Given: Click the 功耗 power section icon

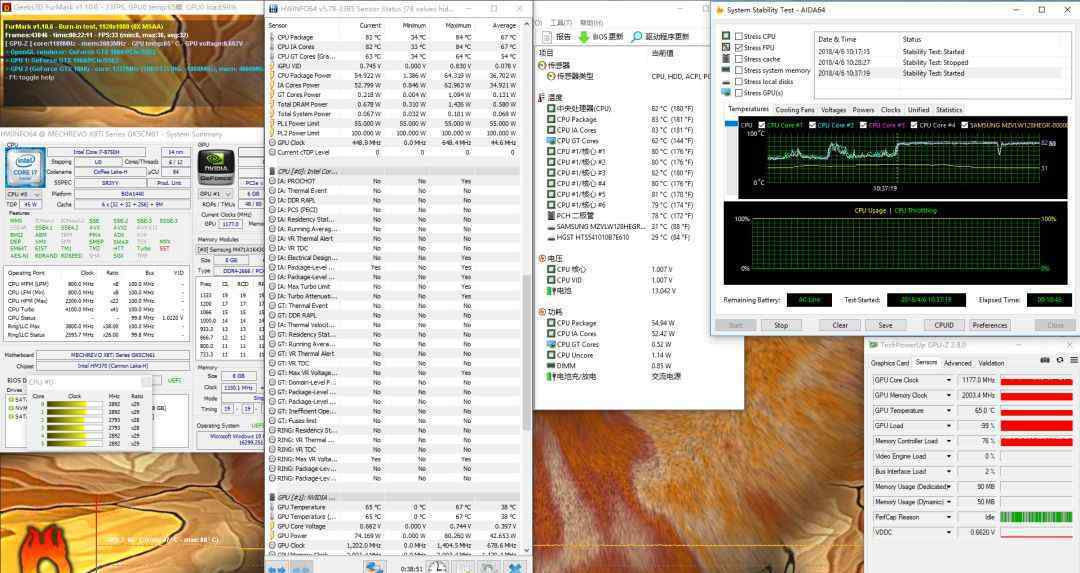Looking at the screenshot, I should pyautogui.click(x=542, y=312).
